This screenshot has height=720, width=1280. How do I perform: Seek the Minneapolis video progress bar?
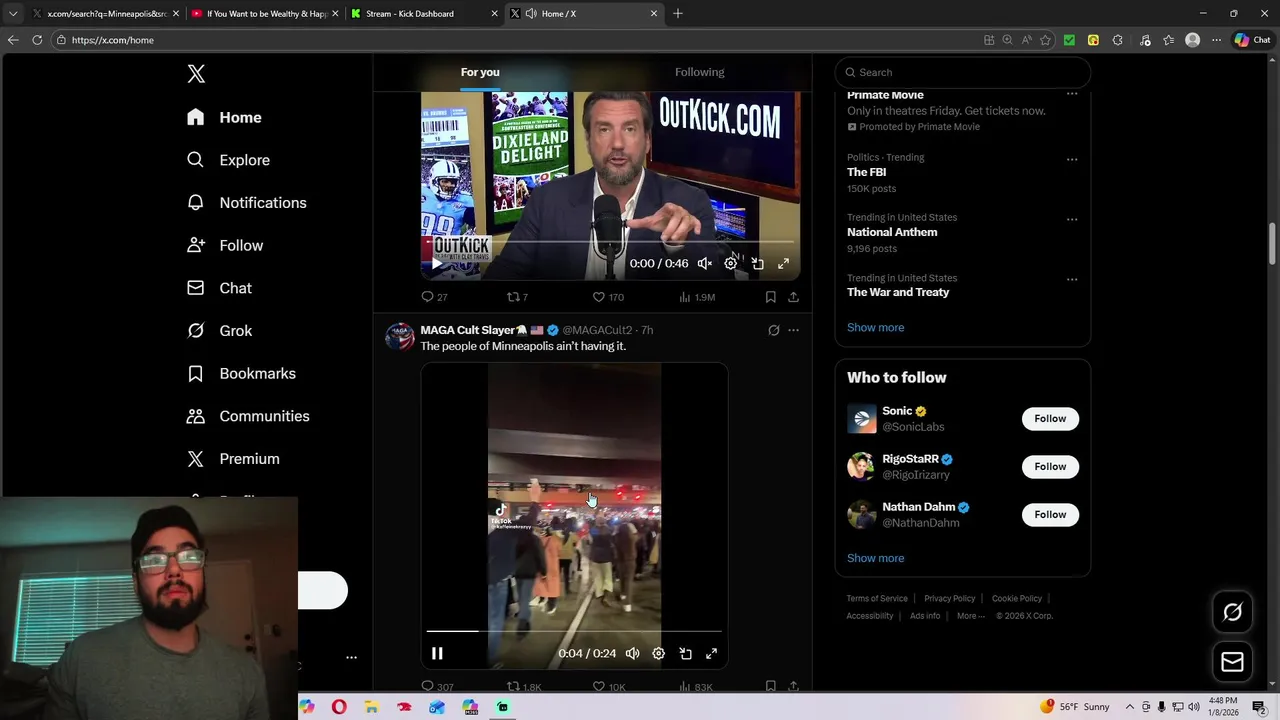pyautogui.click(x=574, y=631)
